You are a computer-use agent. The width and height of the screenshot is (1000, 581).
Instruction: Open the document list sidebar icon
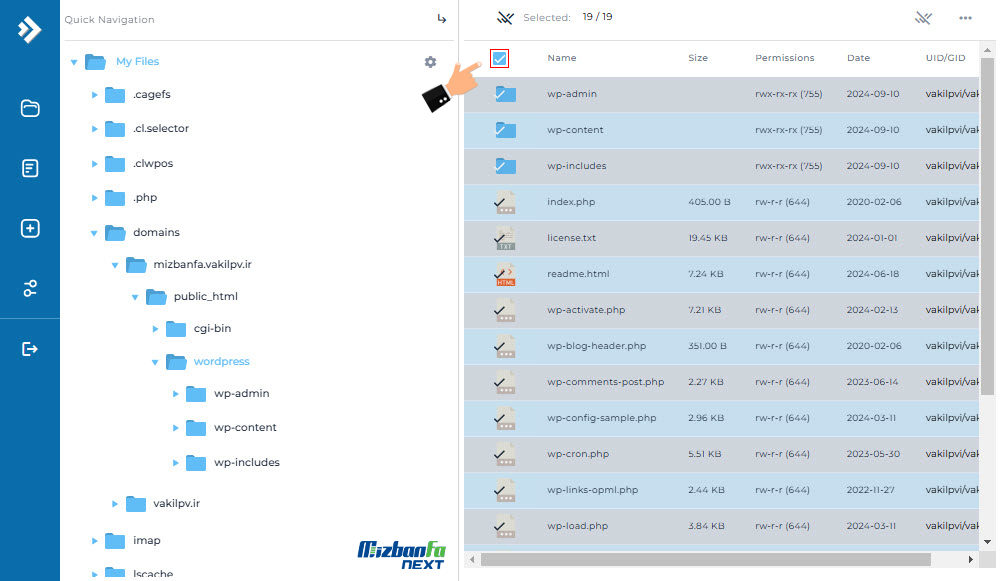pyautogui.click(x=30, y=168)
